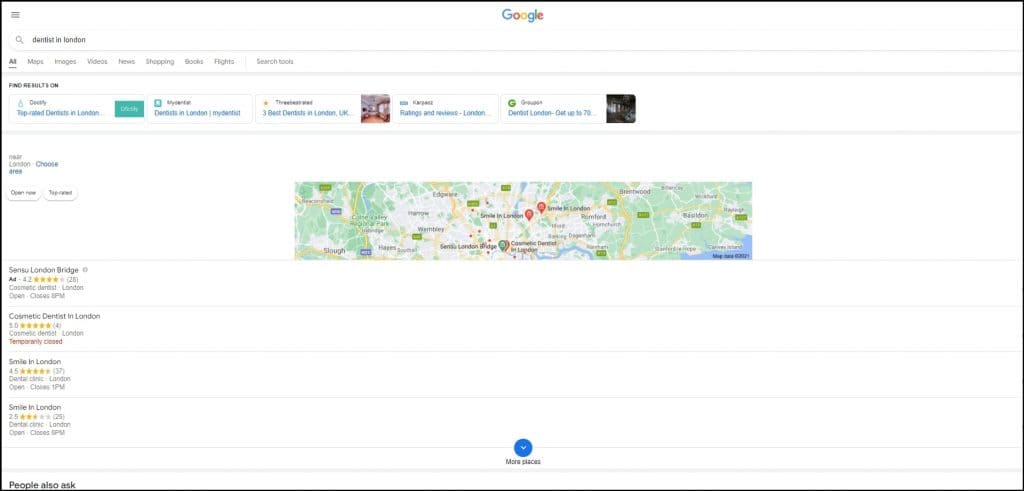Click the Mydentist favicon icon
Viewport: 1024px width, 491px height.
(x=158, y=103)
